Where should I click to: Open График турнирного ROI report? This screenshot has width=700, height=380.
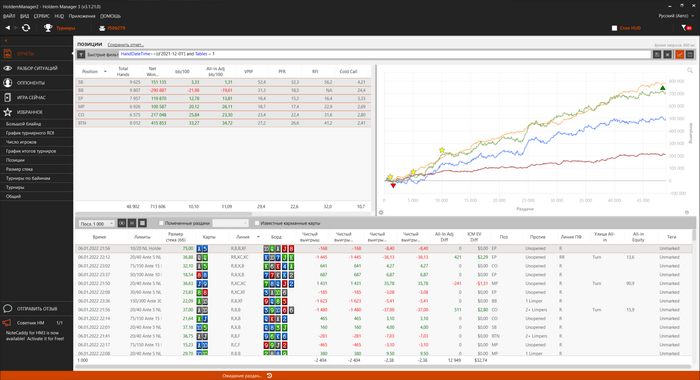30,133
